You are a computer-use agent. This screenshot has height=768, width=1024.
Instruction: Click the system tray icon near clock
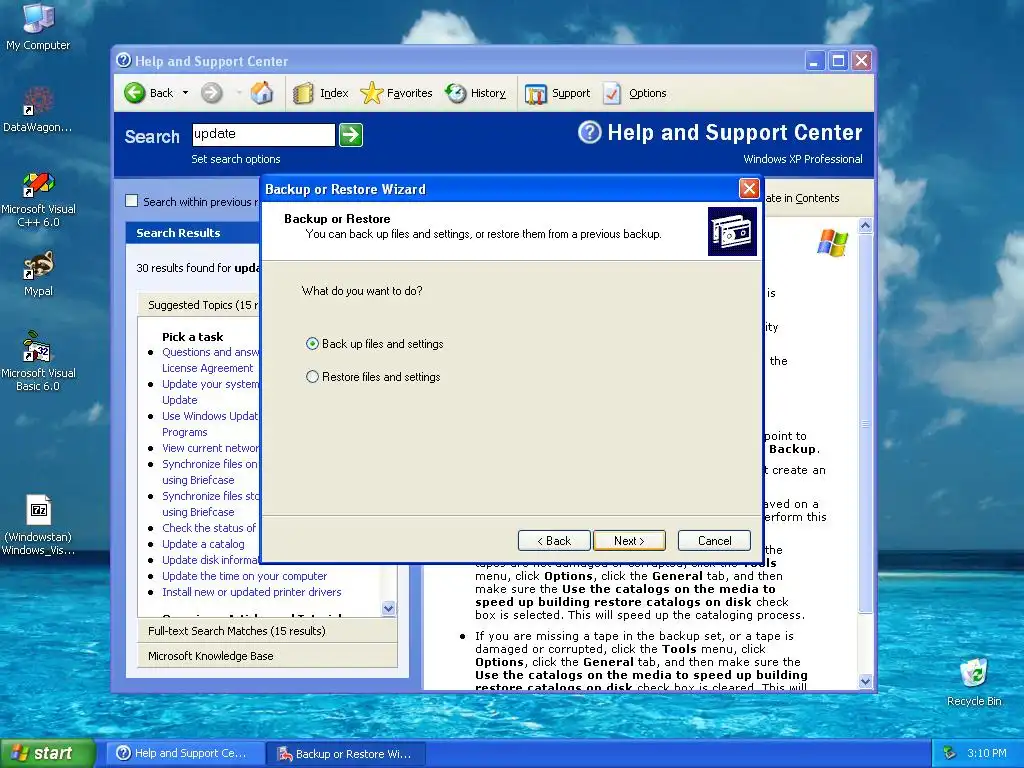click(950, 753)
